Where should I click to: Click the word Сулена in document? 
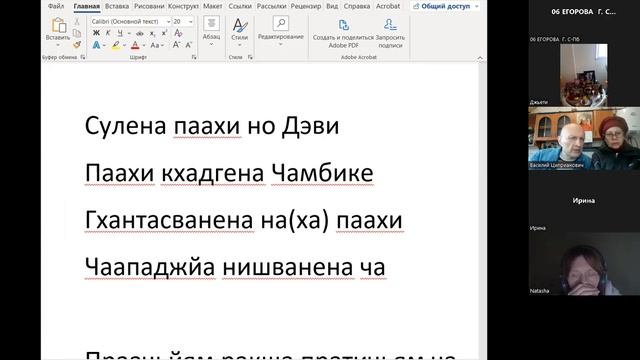point(125,126)
